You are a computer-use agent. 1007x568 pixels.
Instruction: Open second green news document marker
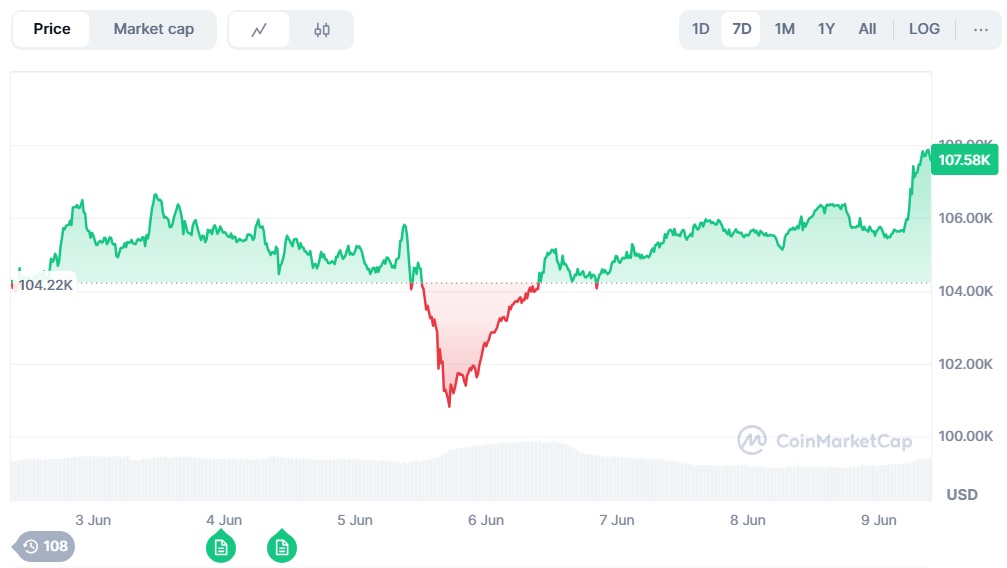[282, 546]
